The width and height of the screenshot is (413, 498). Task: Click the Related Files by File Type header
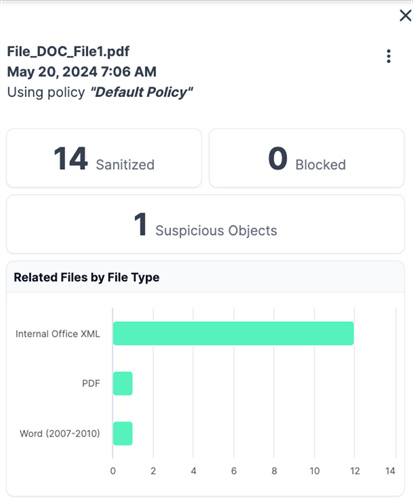coord(87,277)
